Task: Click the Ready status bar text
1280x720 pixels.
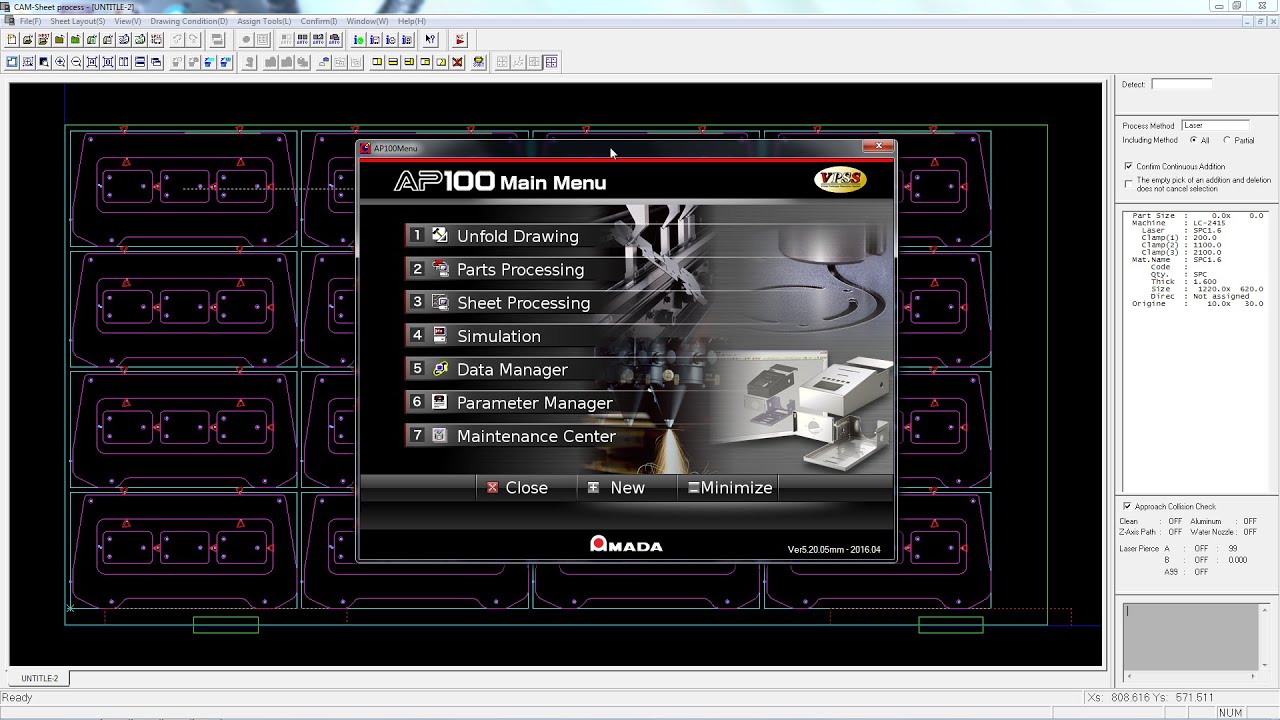Action: 17,697
